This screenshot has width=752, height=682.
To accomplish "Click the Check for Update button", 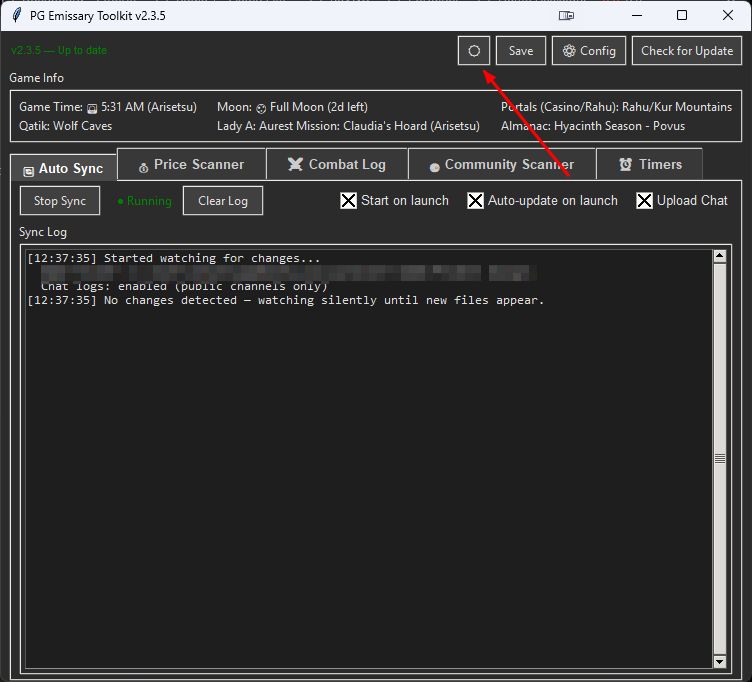I will [x=686, y=51].
